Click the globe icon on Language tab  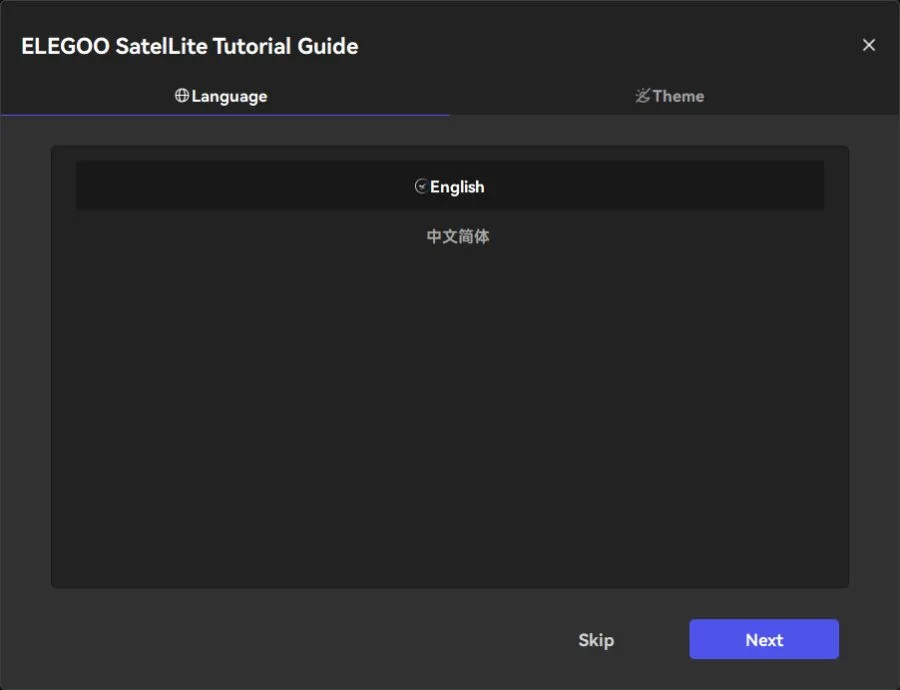pyautogui.click(x=182, y=96)
